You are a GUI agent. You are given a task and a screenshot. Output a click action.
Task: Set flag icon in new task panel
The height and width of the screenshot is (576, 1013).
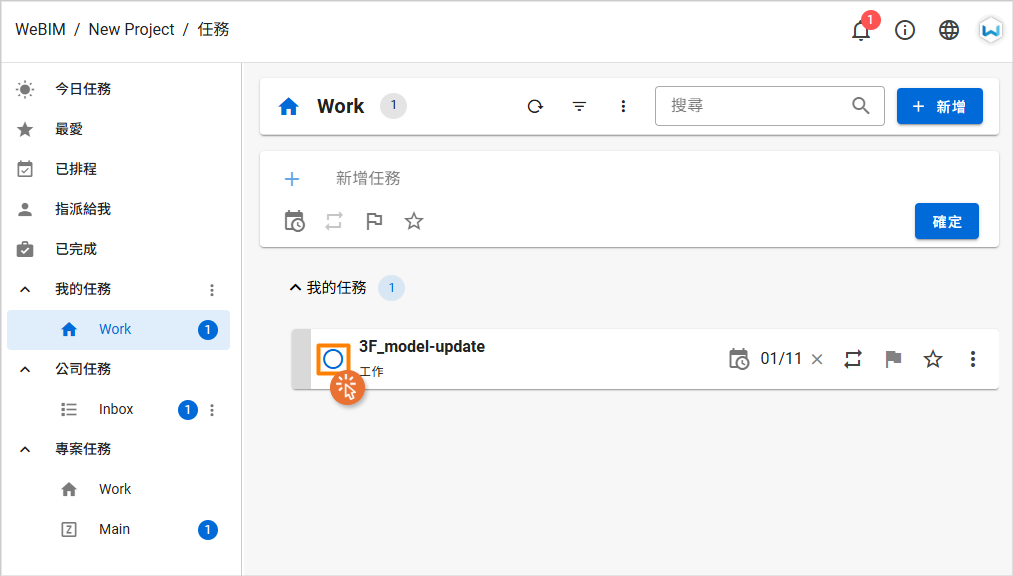coord(374,221)
